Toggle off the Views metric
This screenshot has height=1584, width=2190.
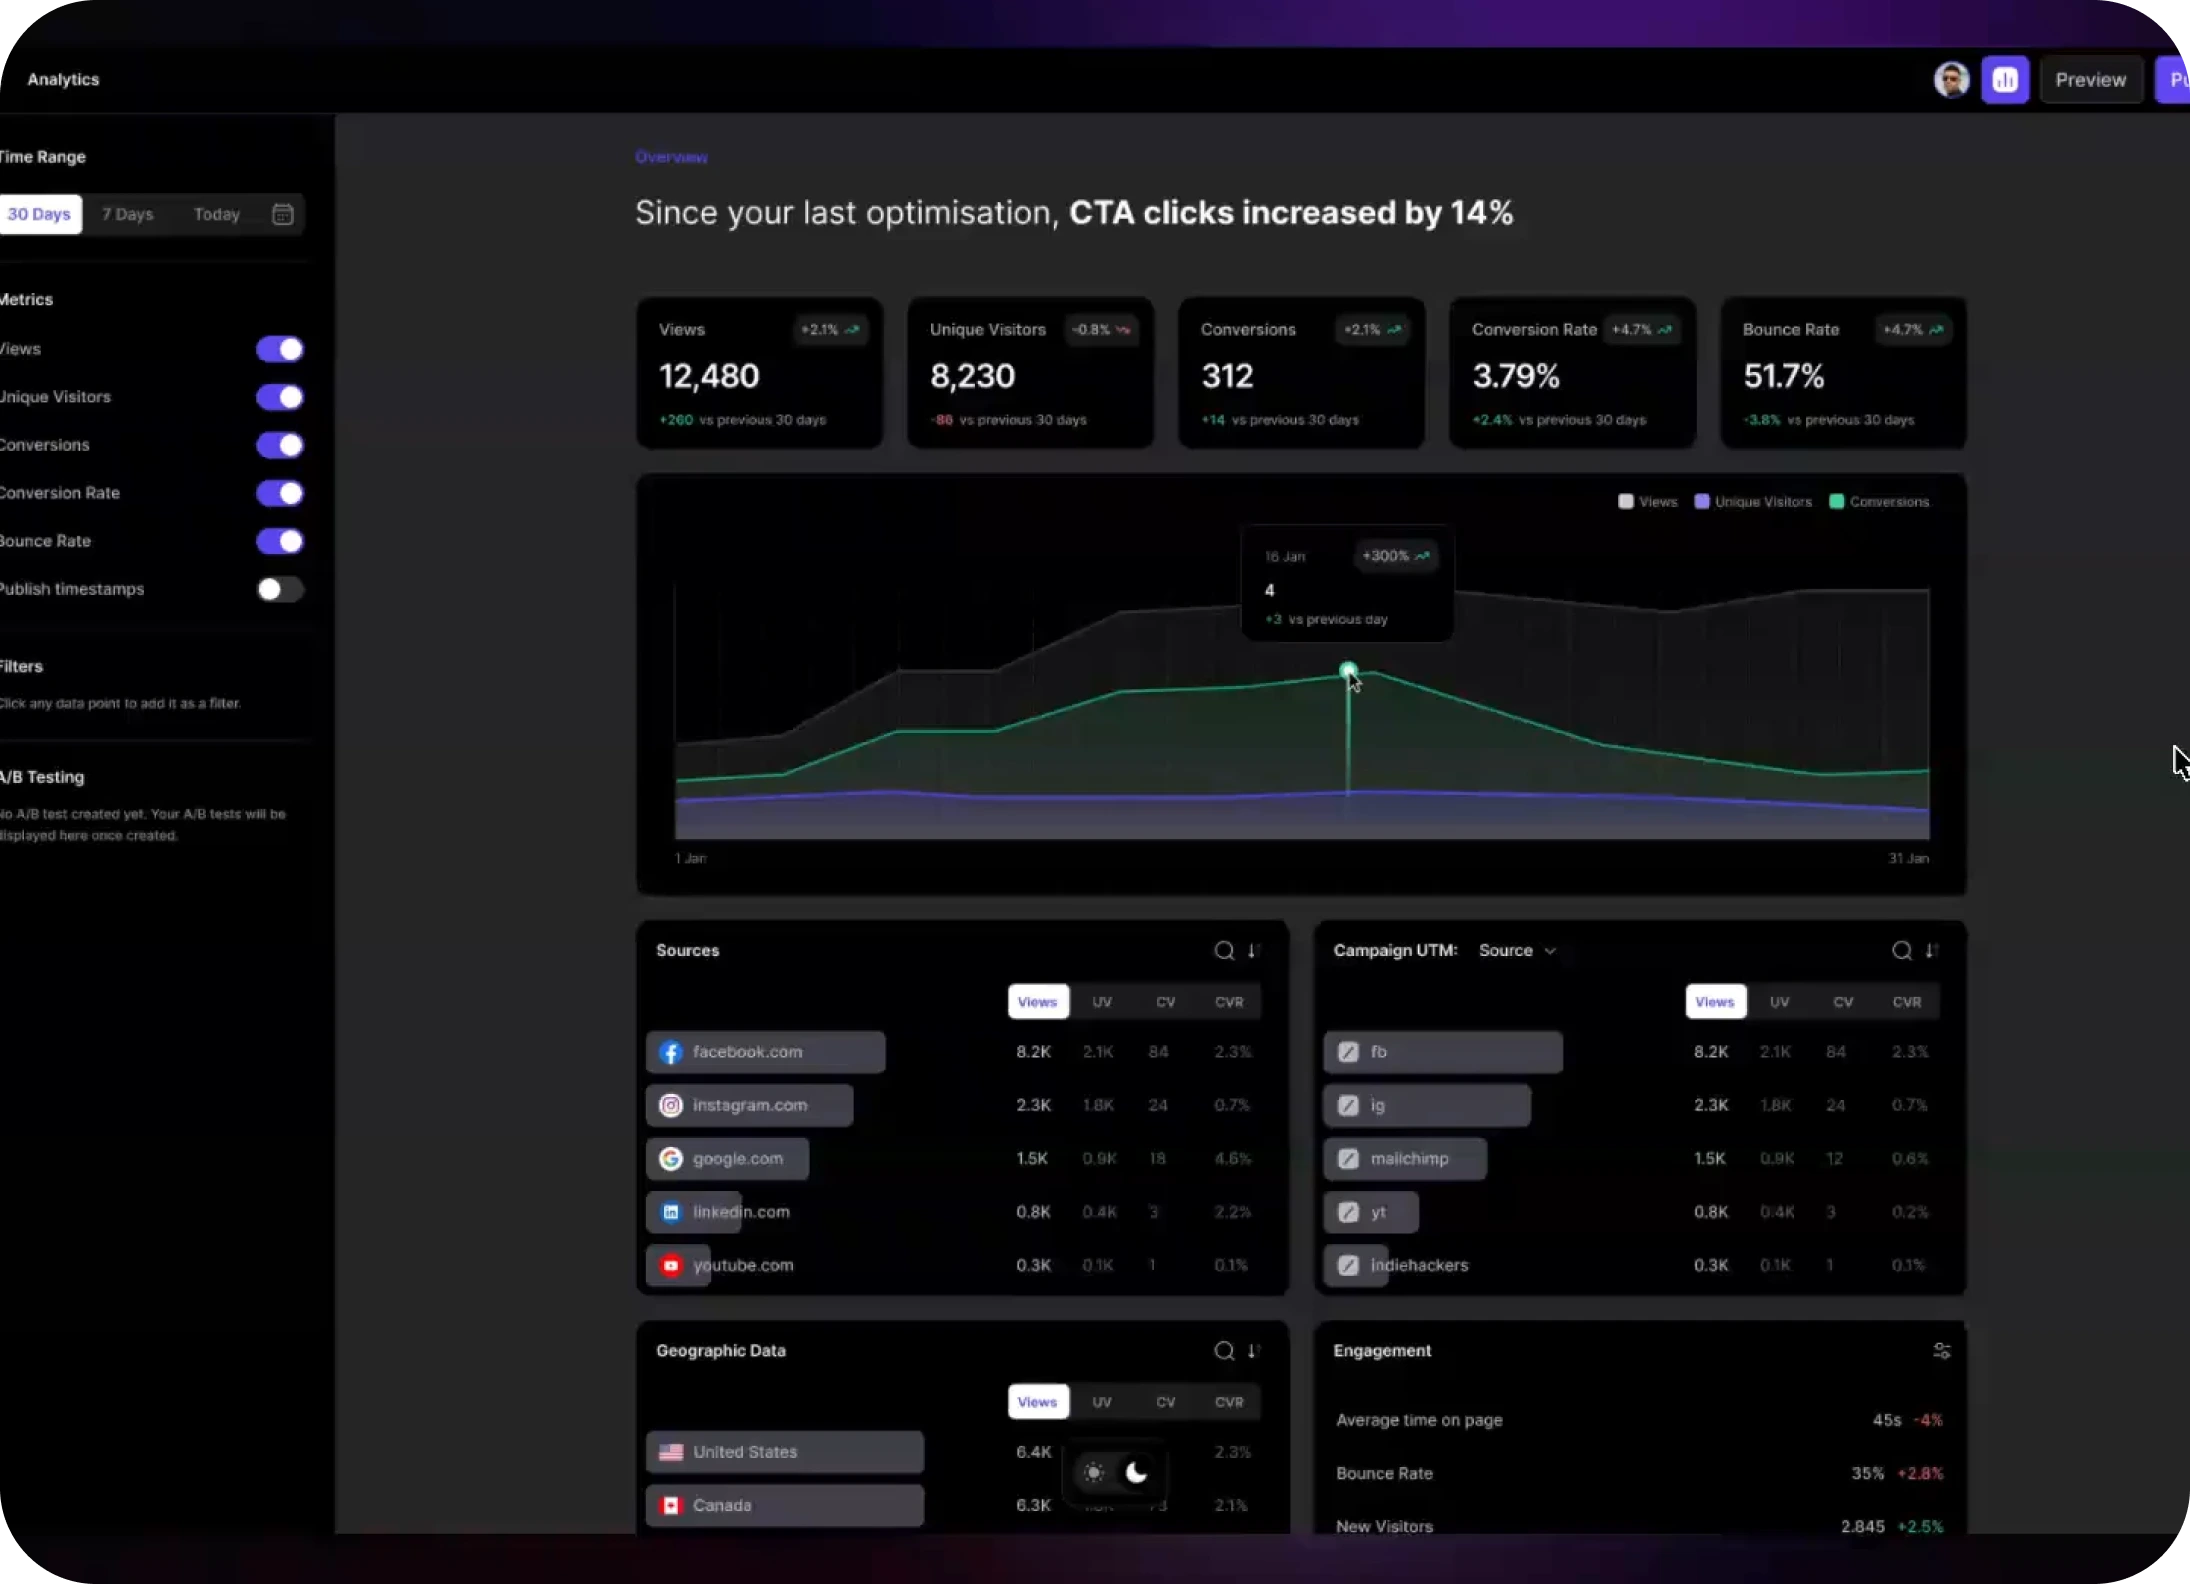pos(280,349)
